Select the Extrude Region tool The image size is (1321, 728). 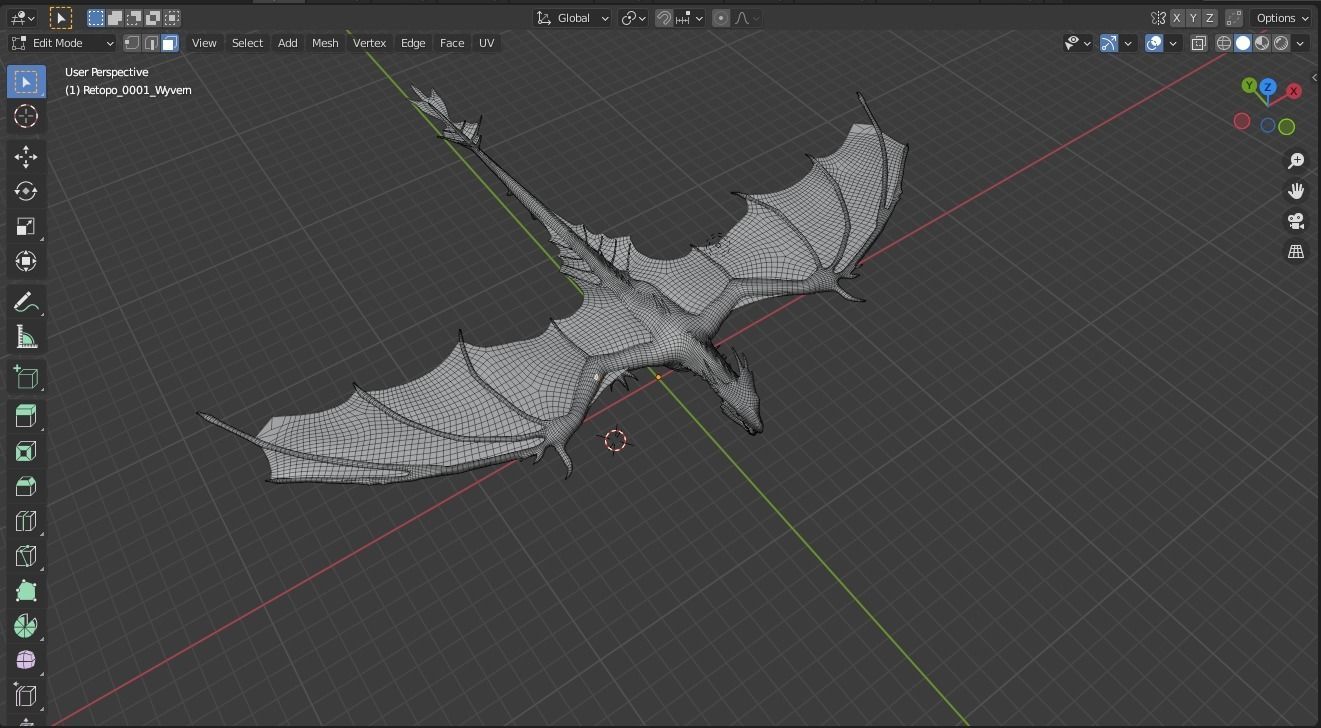click(x=26, y=416)
